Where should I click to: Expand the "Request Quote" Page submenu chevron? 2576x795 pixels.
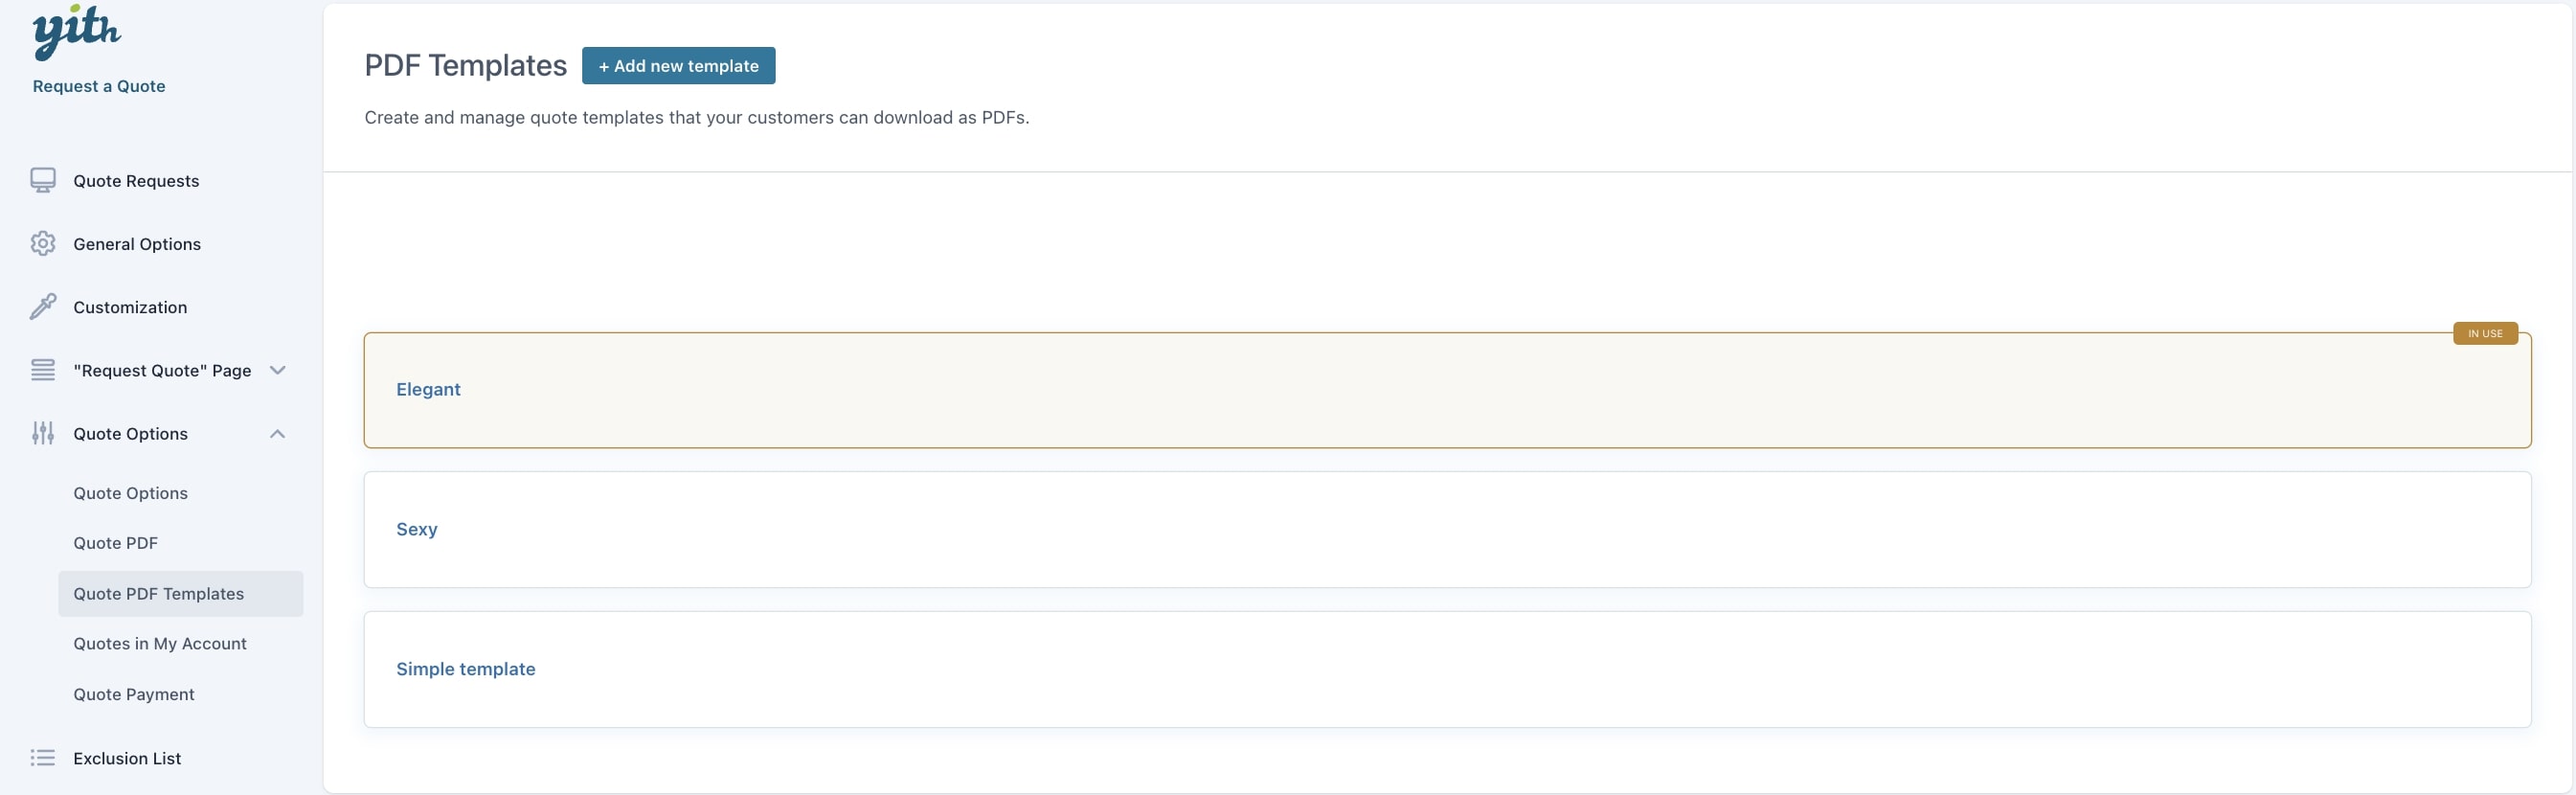tap(278, 370)
